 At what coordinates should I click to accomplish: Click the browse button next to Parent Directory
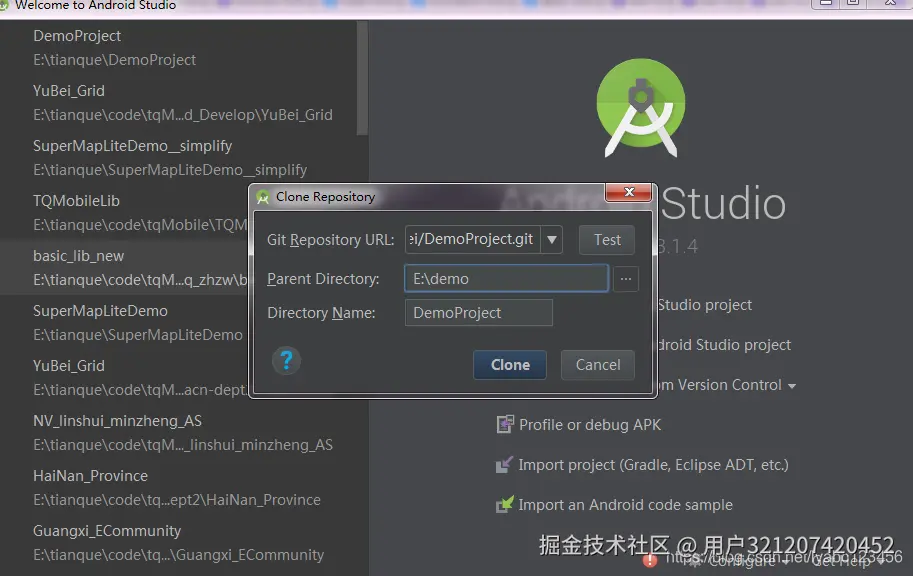pyautogui.click(x=625, y=279)
